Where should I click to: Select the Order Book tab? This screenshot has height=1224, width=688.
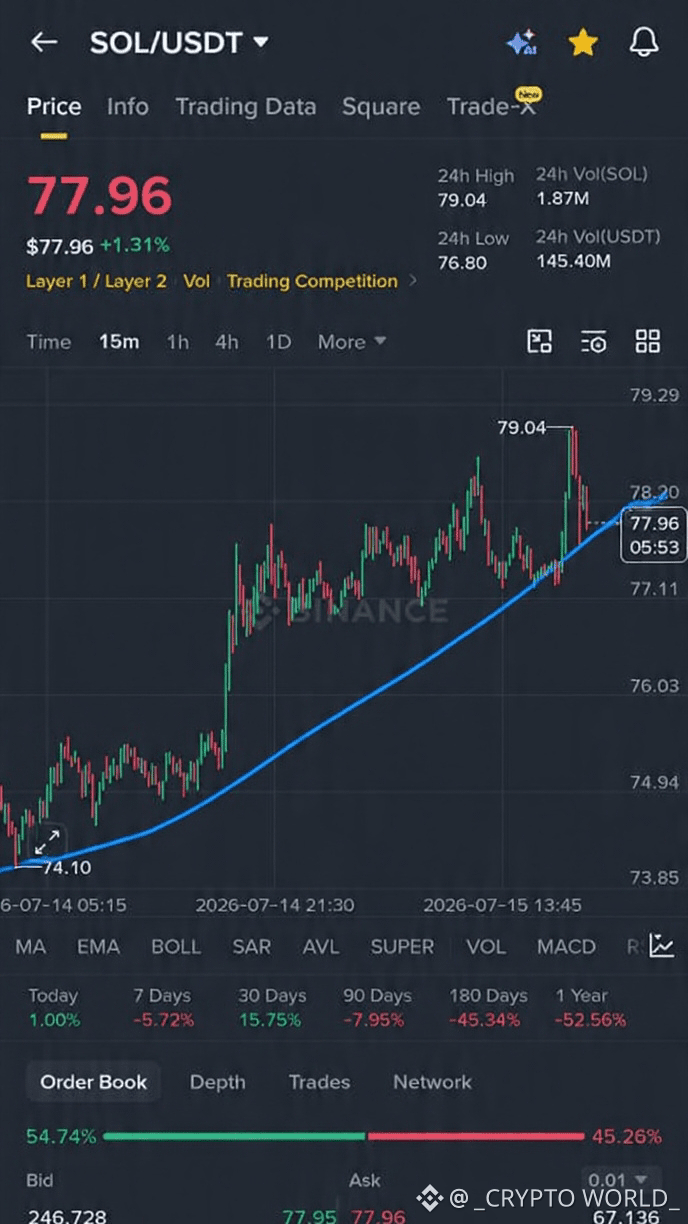(x=93, y=1082)
